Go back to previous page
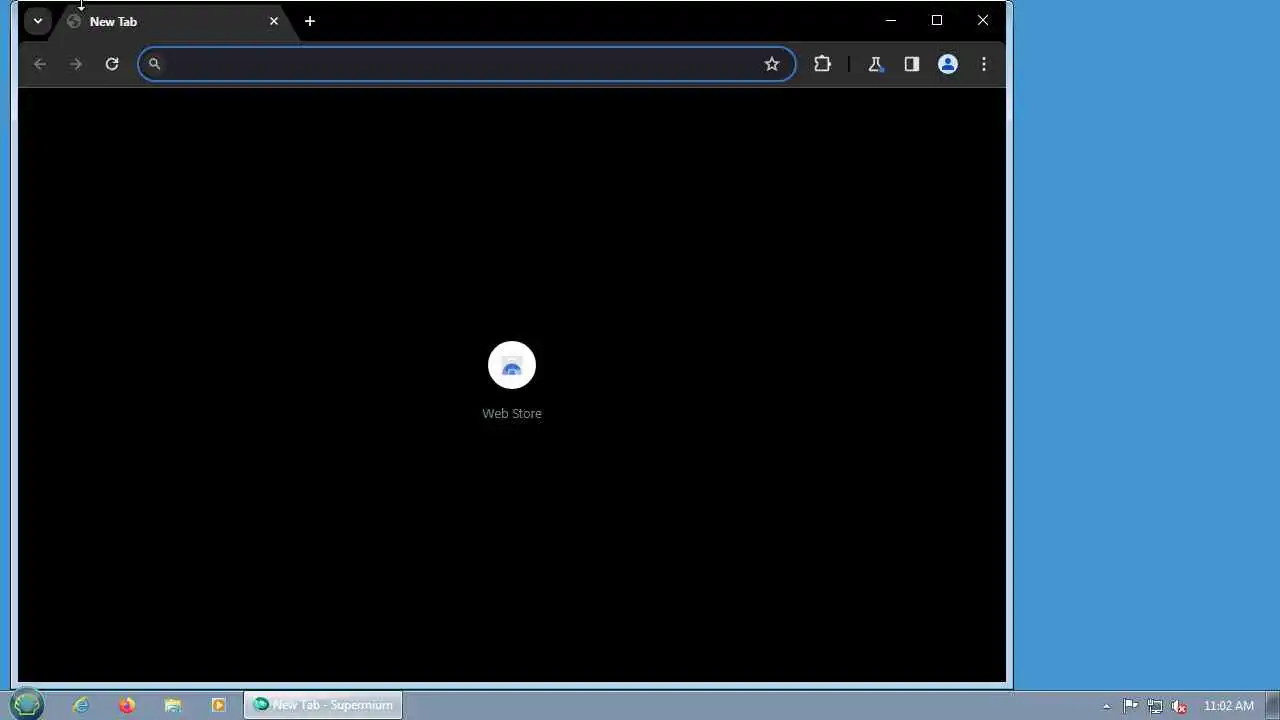The image size is (1280, 720). pos(40,64)
